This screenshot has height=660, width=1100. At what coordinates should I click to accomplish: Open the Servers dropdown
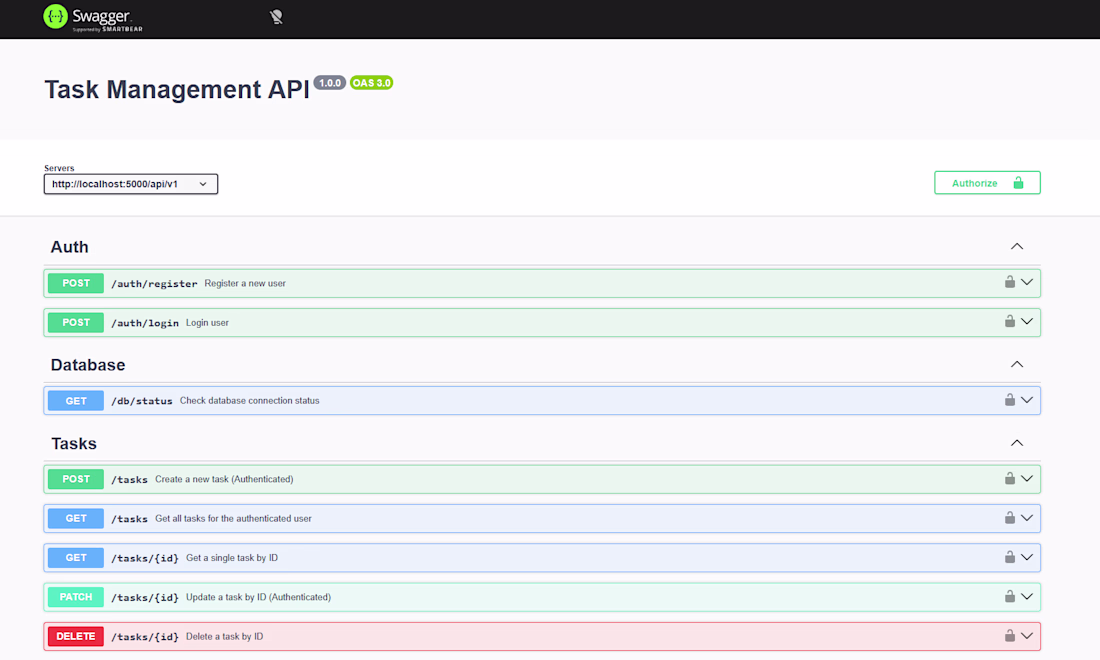point(130,184)
